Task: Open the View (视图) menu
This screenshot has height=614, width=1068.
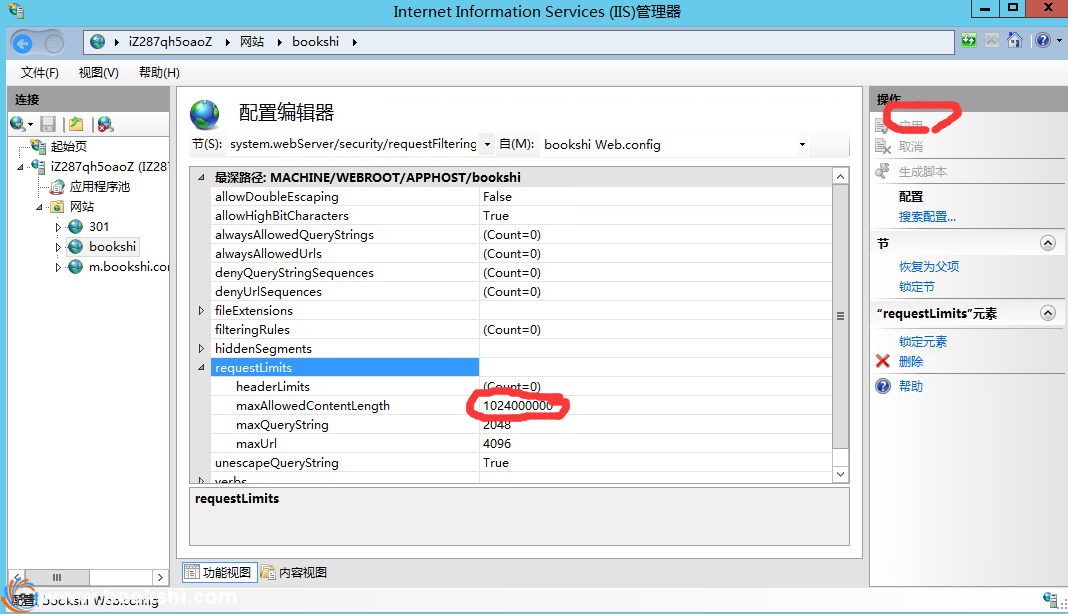Action: coord(99,72)
